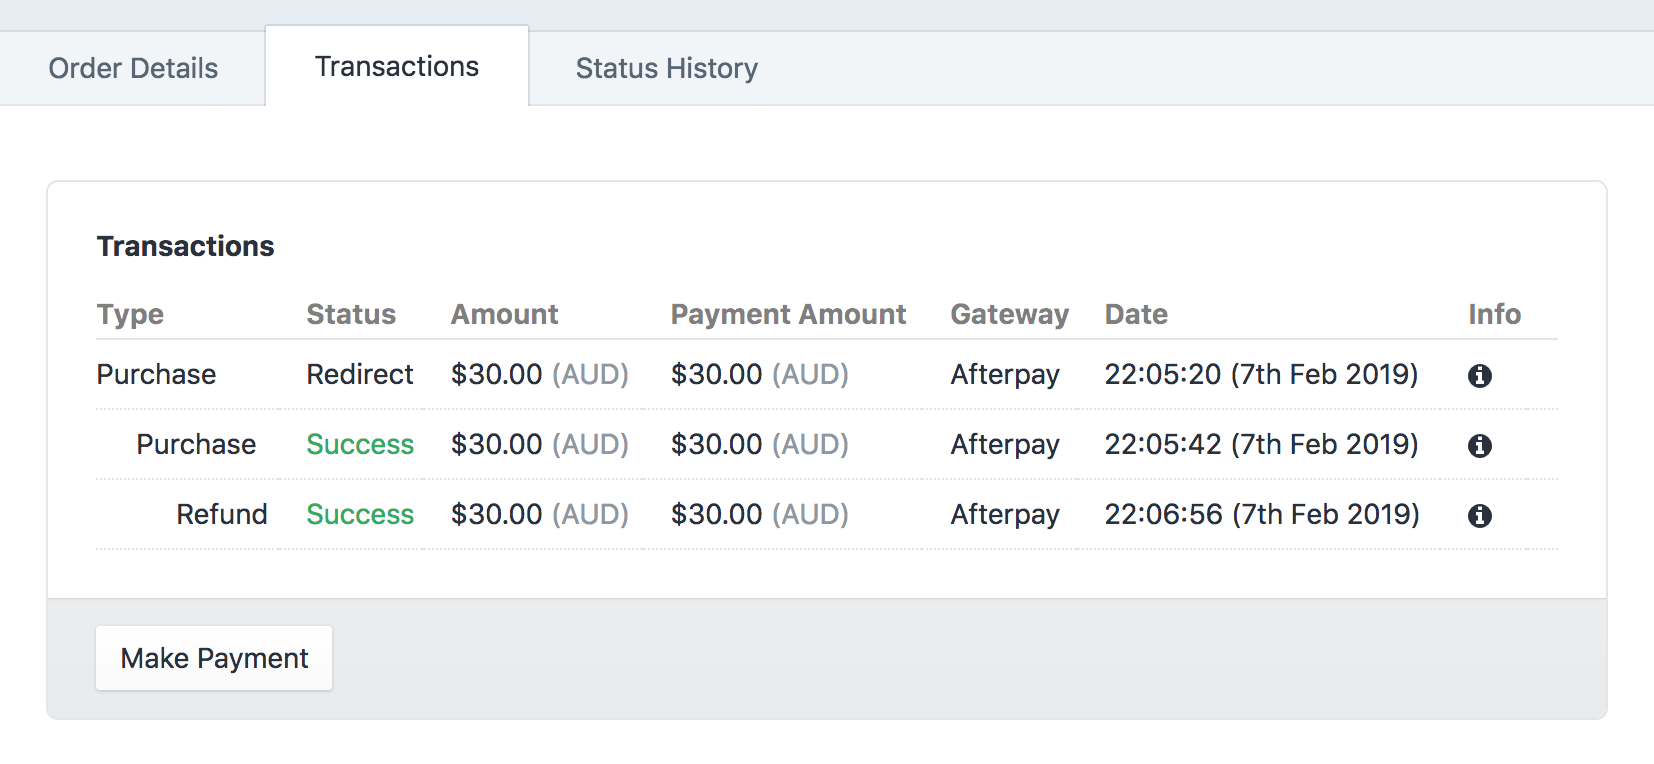Switch to the Order Details tab

(x=133, y=68)
